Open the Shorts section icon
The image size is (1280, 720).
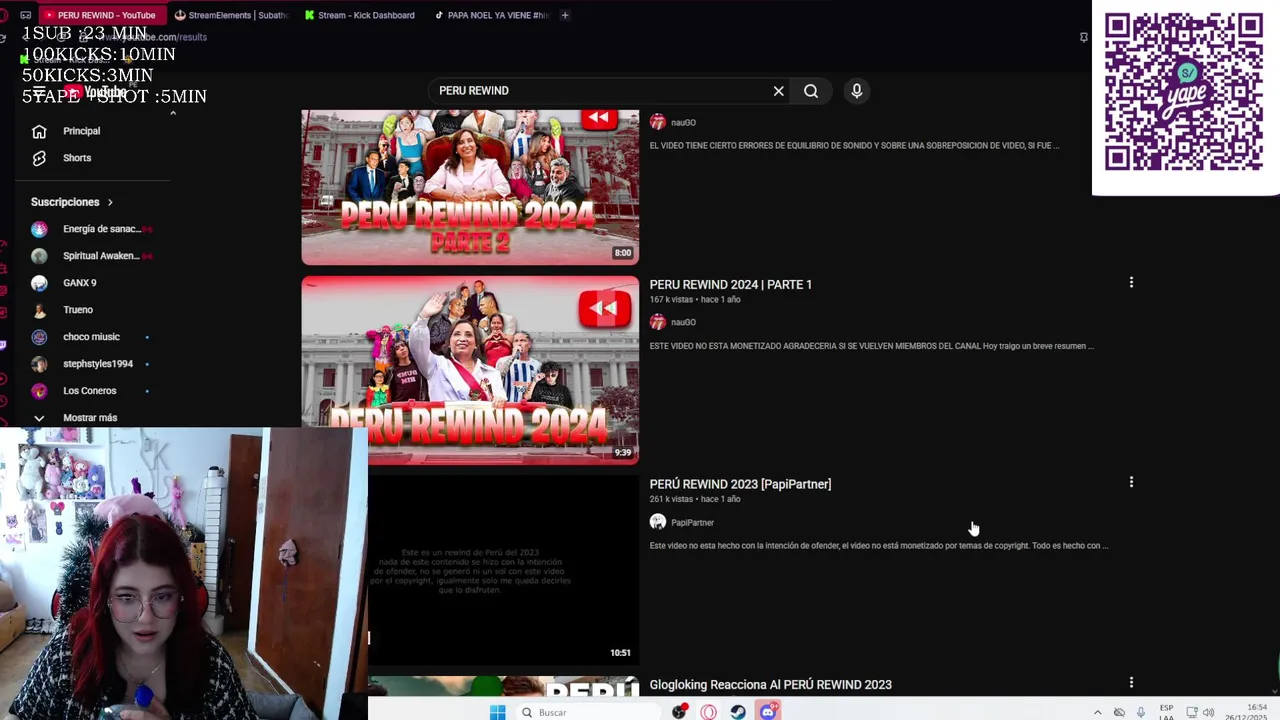(x=39, y=158)
